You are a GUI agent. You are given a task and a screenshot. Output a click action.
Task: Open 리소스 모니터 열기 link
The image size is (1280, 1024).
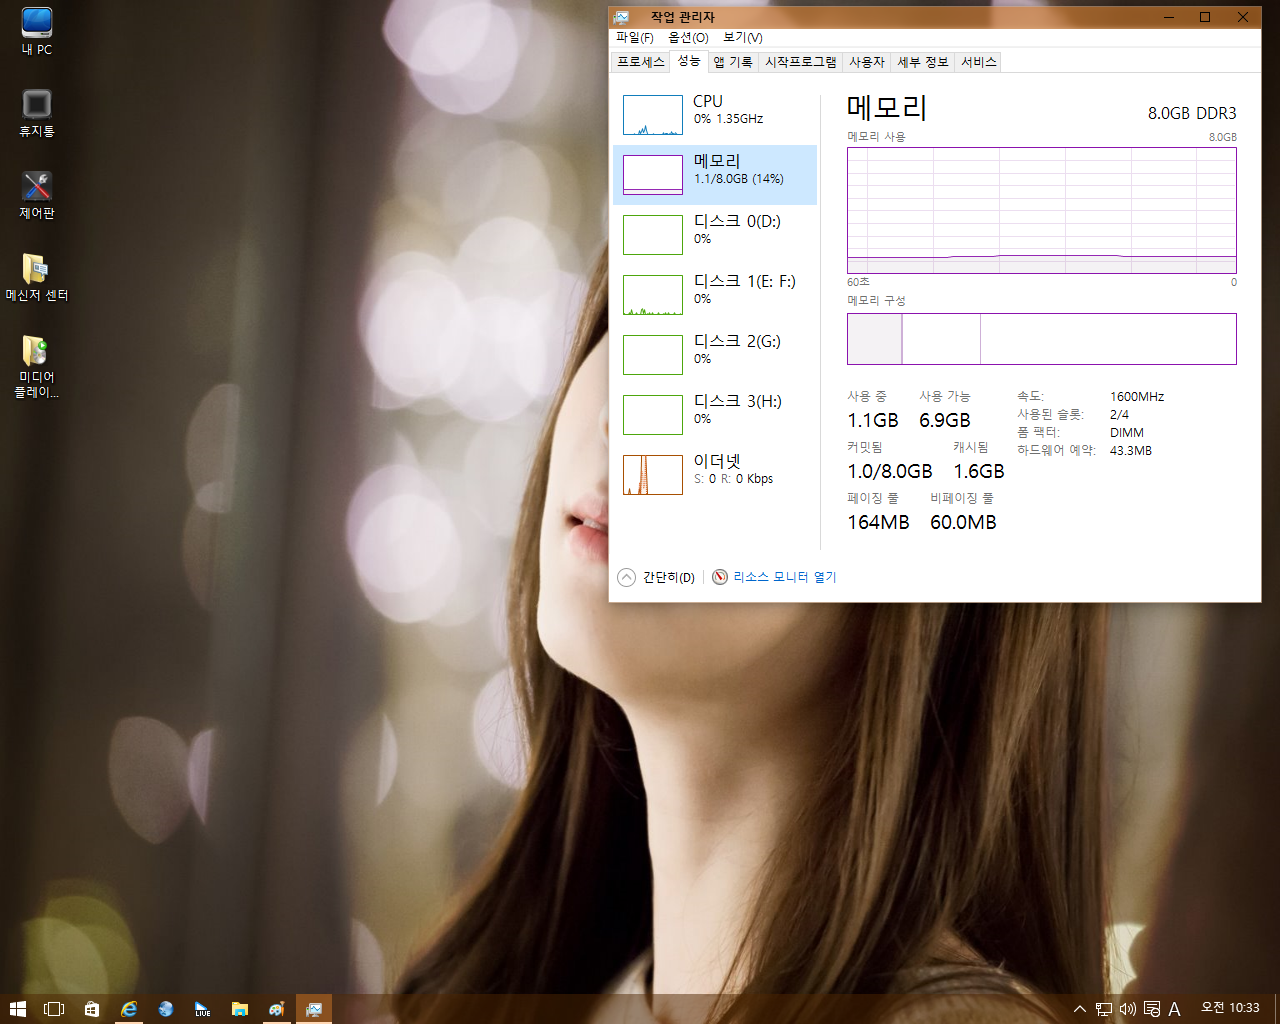785,577
